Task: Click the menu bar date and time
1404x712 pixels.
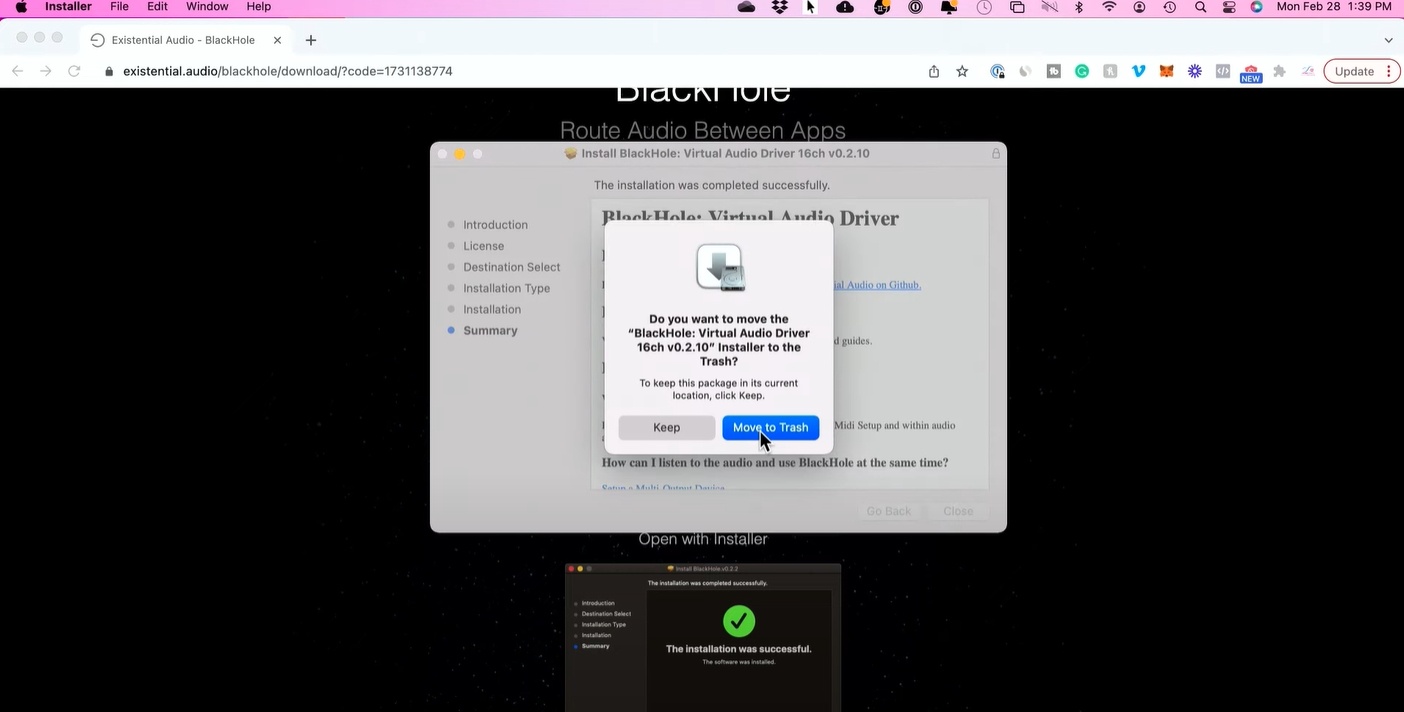Action: (1334, 7)
